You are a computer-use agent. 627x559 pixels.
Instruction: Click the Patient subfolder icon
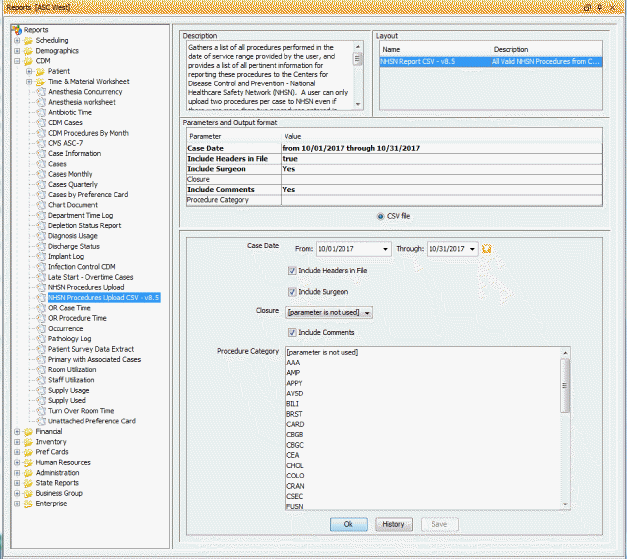(x=40, y=71)
